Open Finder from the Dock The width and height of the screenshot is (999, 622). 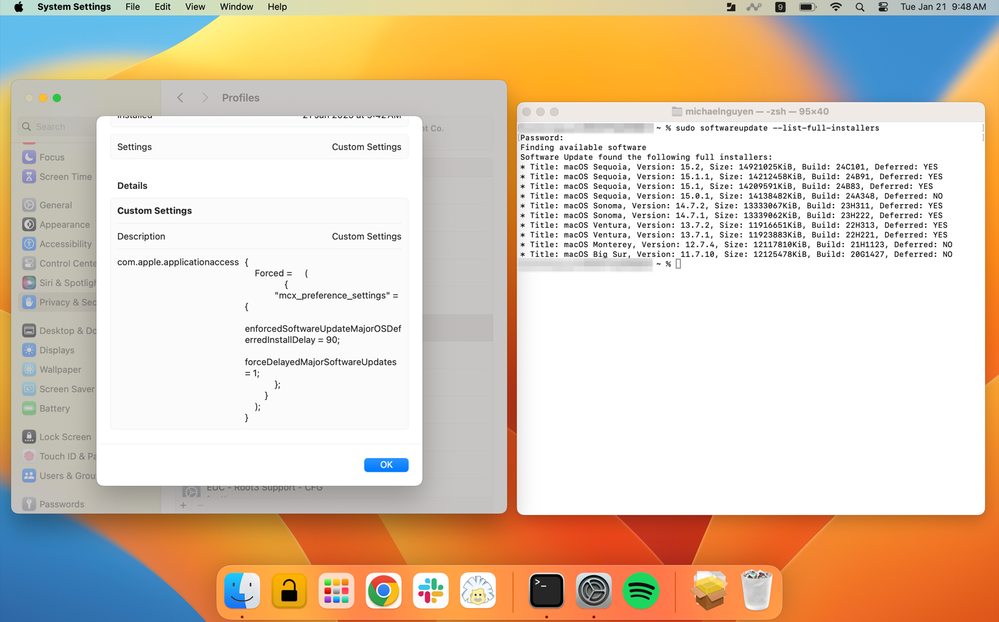[242, 591]
